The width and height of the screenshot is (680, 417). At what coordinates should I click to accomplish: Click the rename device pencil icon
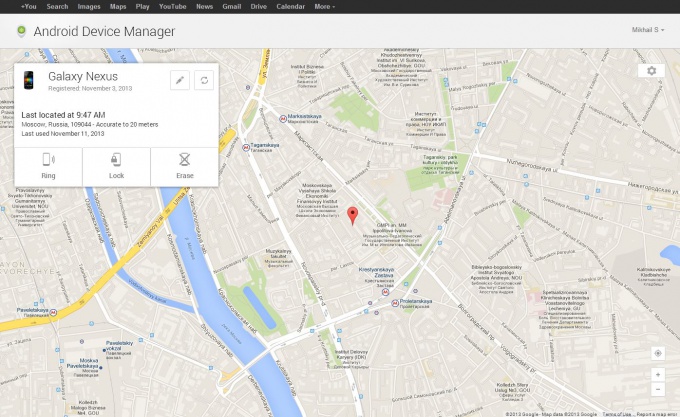click(180, 80)
